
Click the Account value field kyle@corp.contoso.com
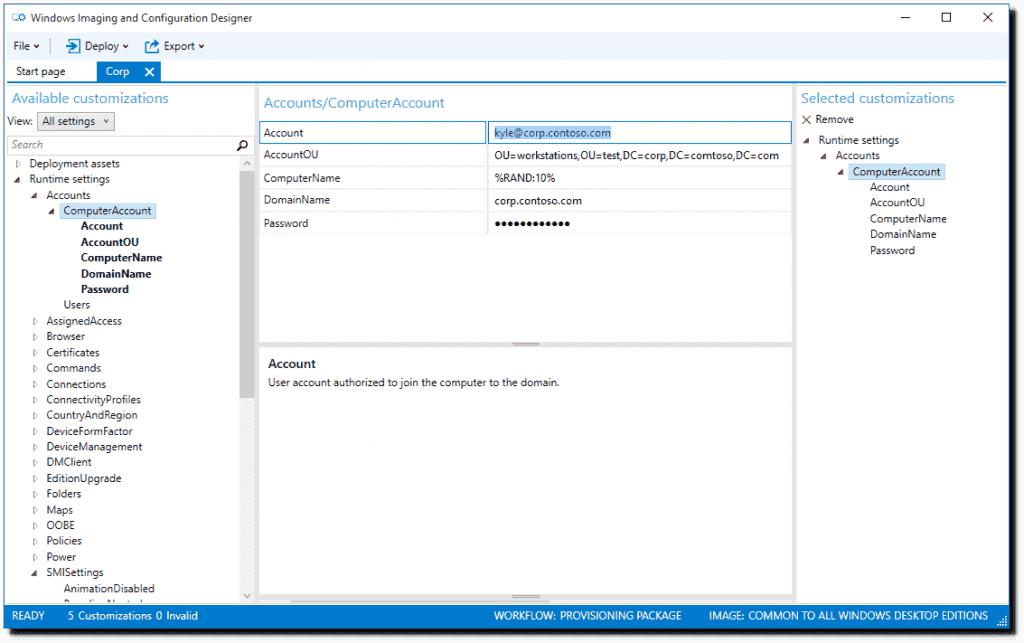pyautogui.click(x=639, y=133)
